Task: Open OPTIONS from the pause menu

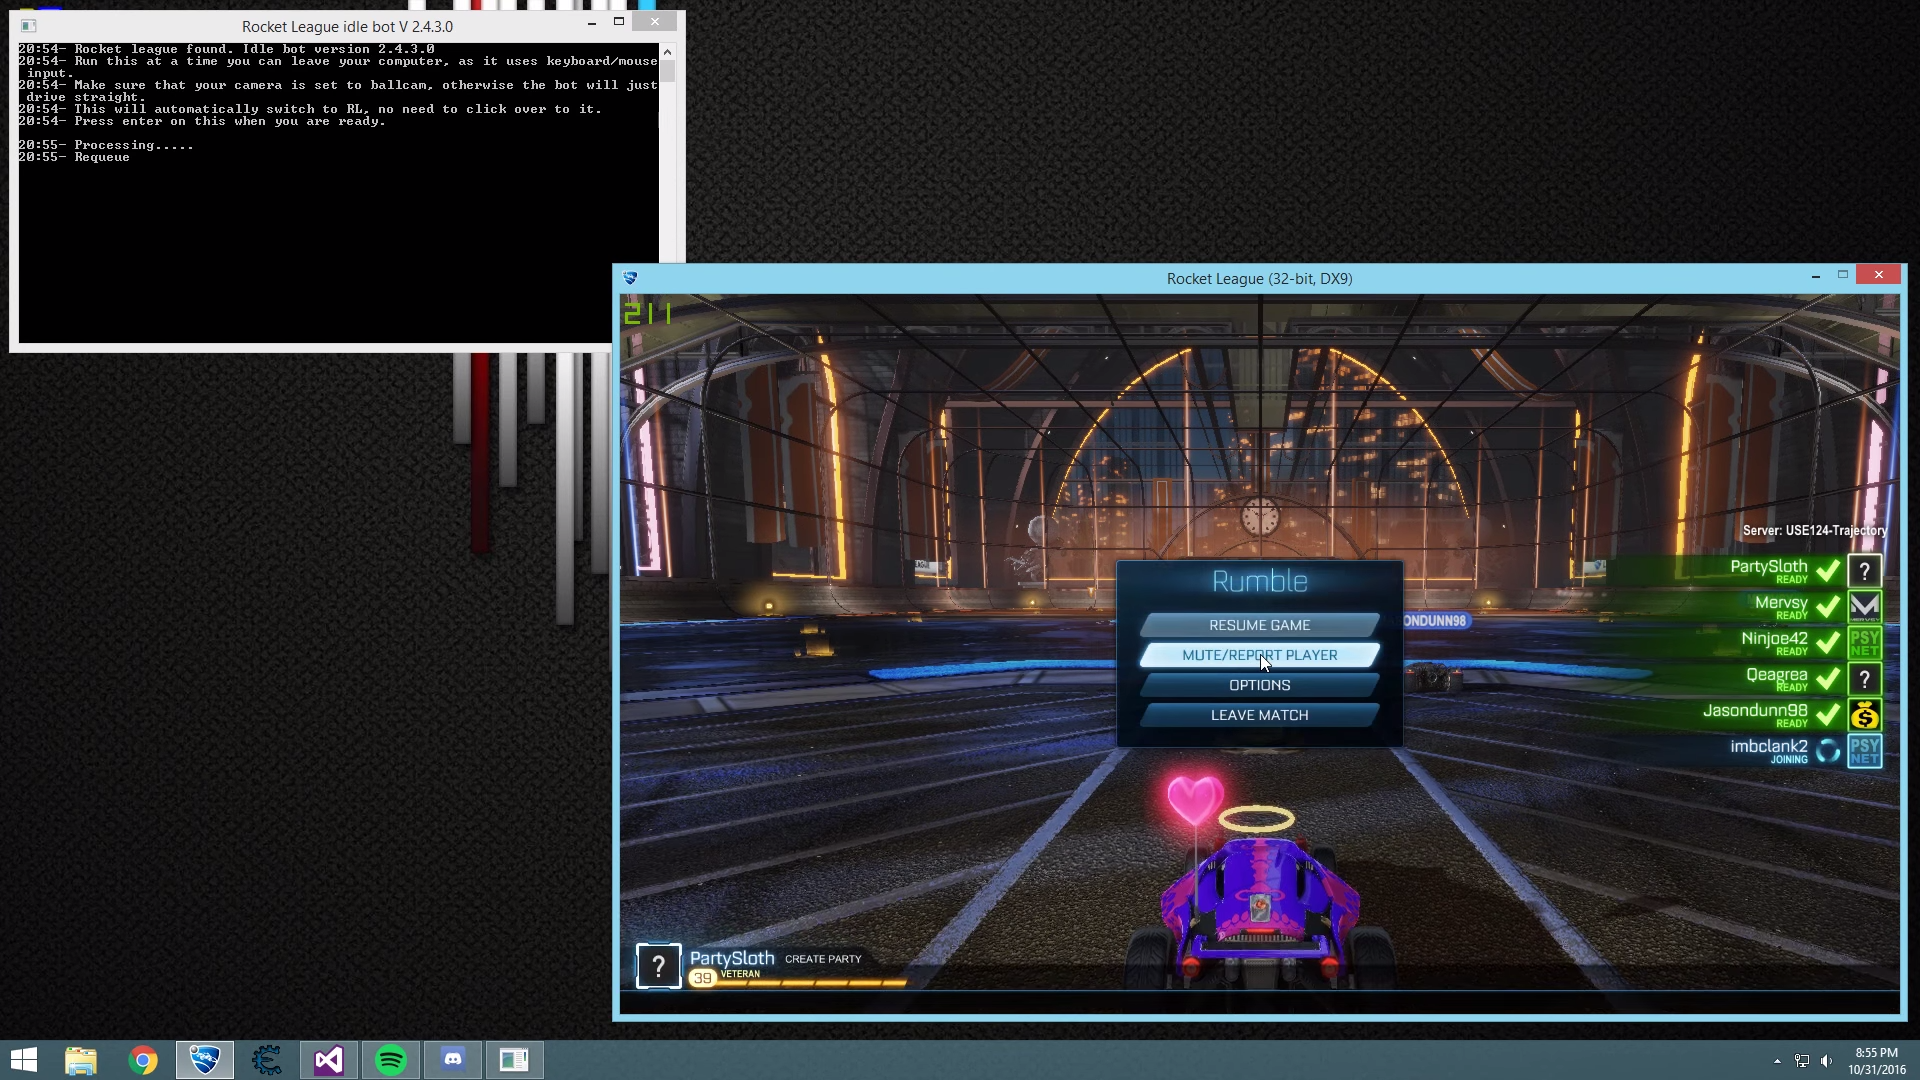Action: [x=1259, y=685]
